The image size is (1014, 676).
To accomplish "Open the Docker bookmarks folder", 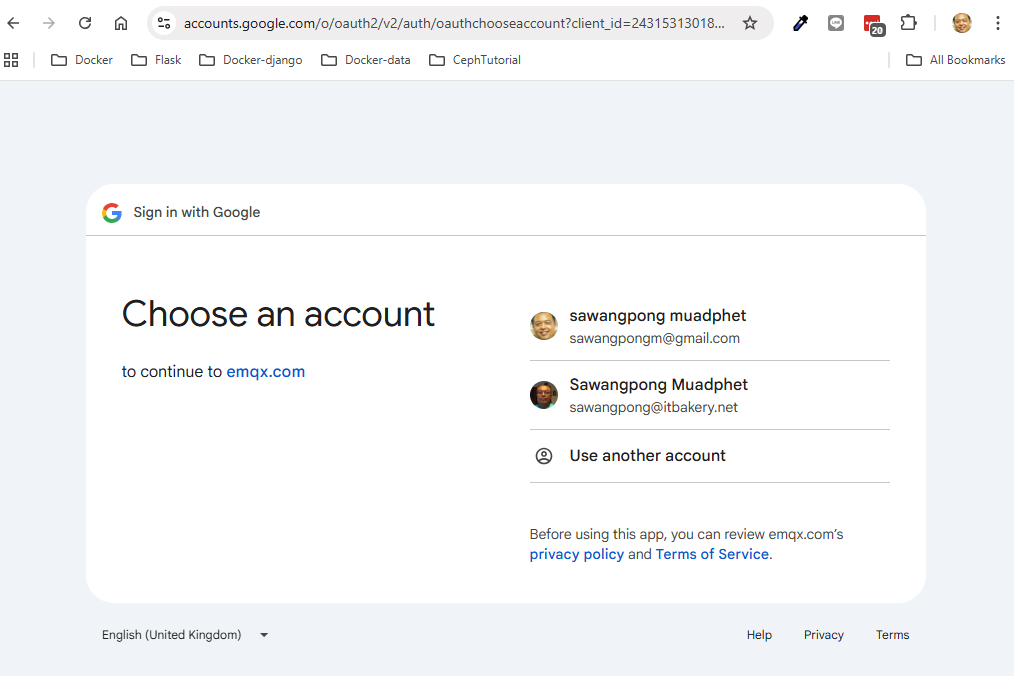I will (82, 60).
